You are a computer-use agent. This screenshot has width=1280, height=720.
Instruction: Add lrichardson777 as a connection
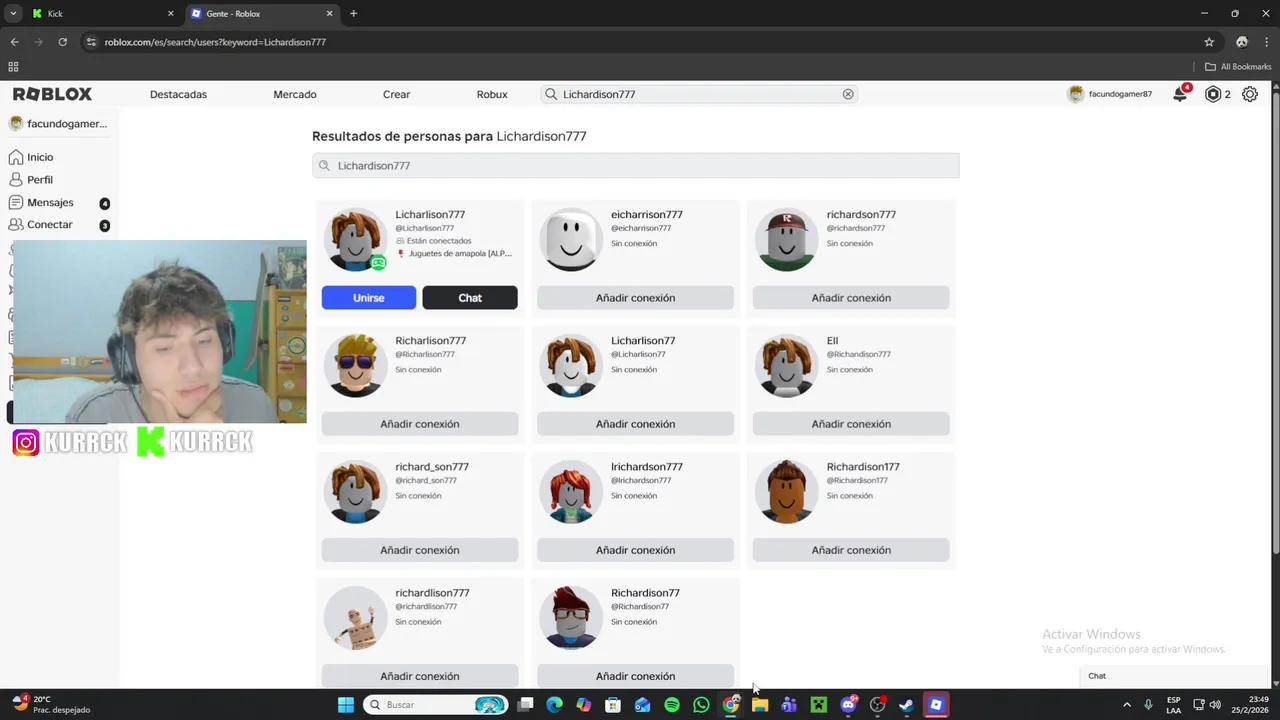[x=635, y=550]
